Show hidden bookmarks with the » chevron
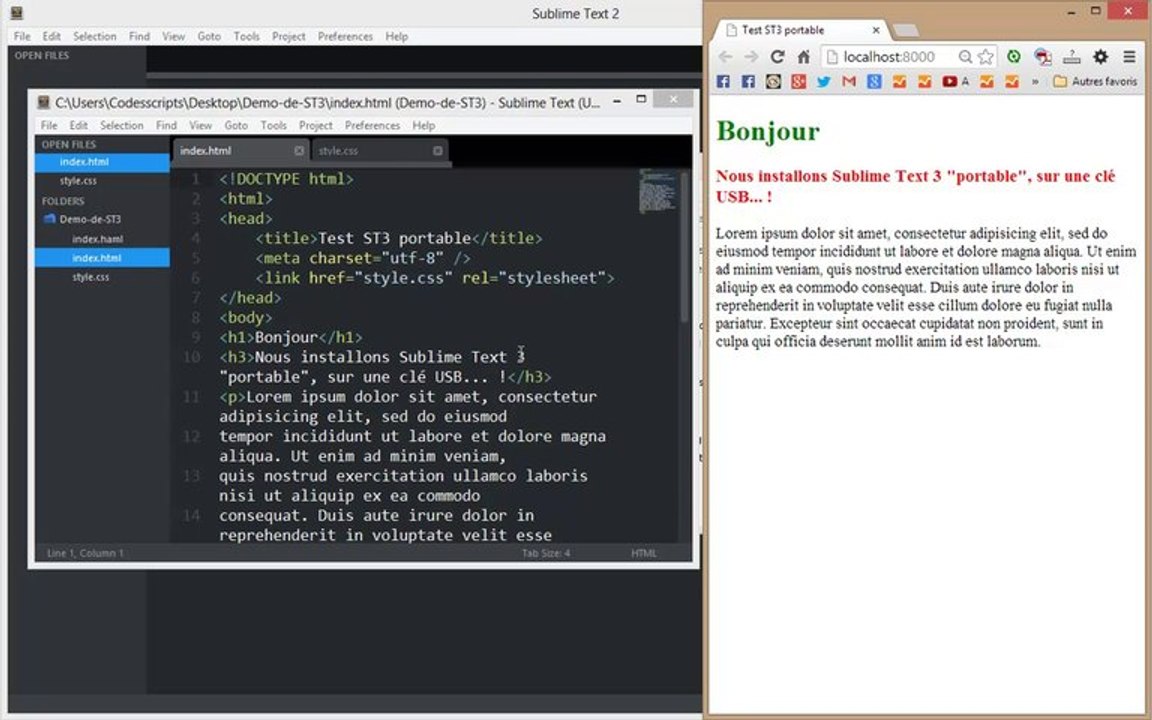Screen dimensions: 1152x720 coord(1035,82)
